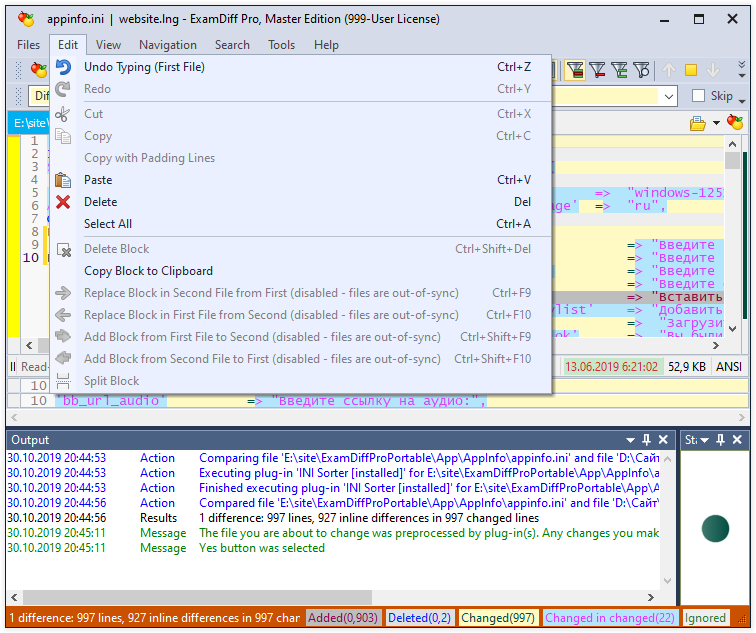Choose the Copy menu entry
This screenshot has height=633, width=756.
click(300, 136)
